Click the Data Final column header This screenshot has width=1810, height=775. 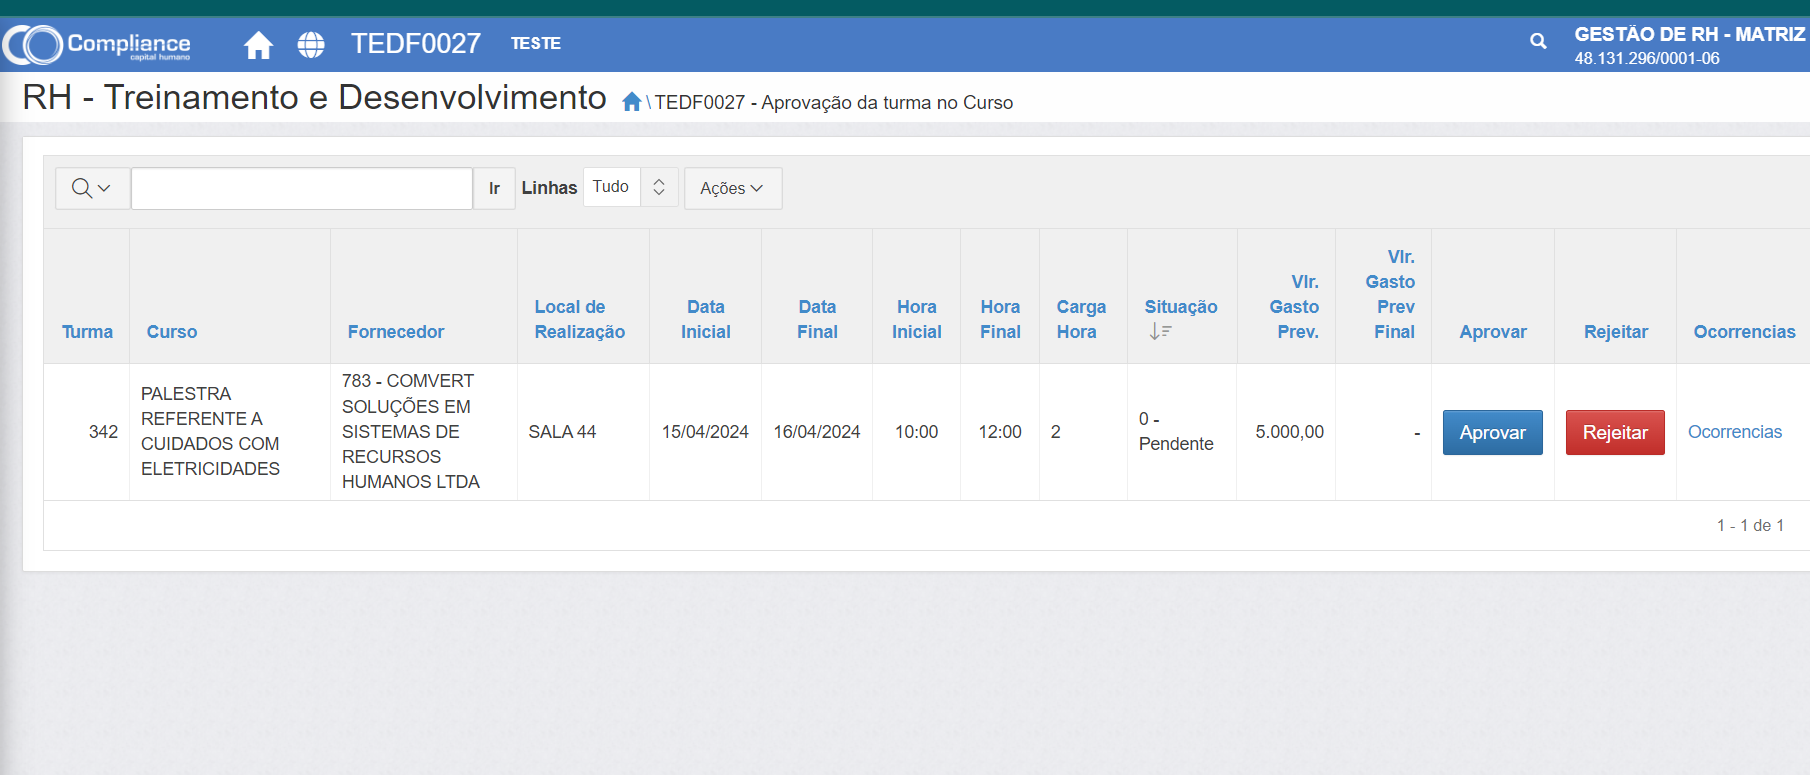817,319
